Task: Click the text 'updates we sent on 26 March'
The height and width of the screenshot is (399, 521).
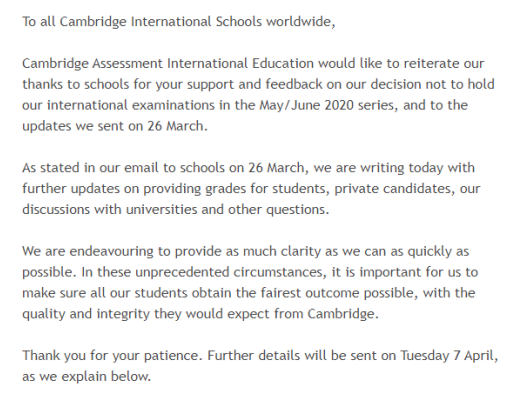Action: point(113,126)
